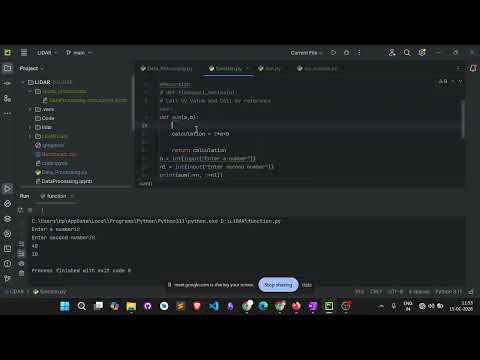Screen dimensions: 480x360
Task: Select the function run tab
Action: (56, 196)
